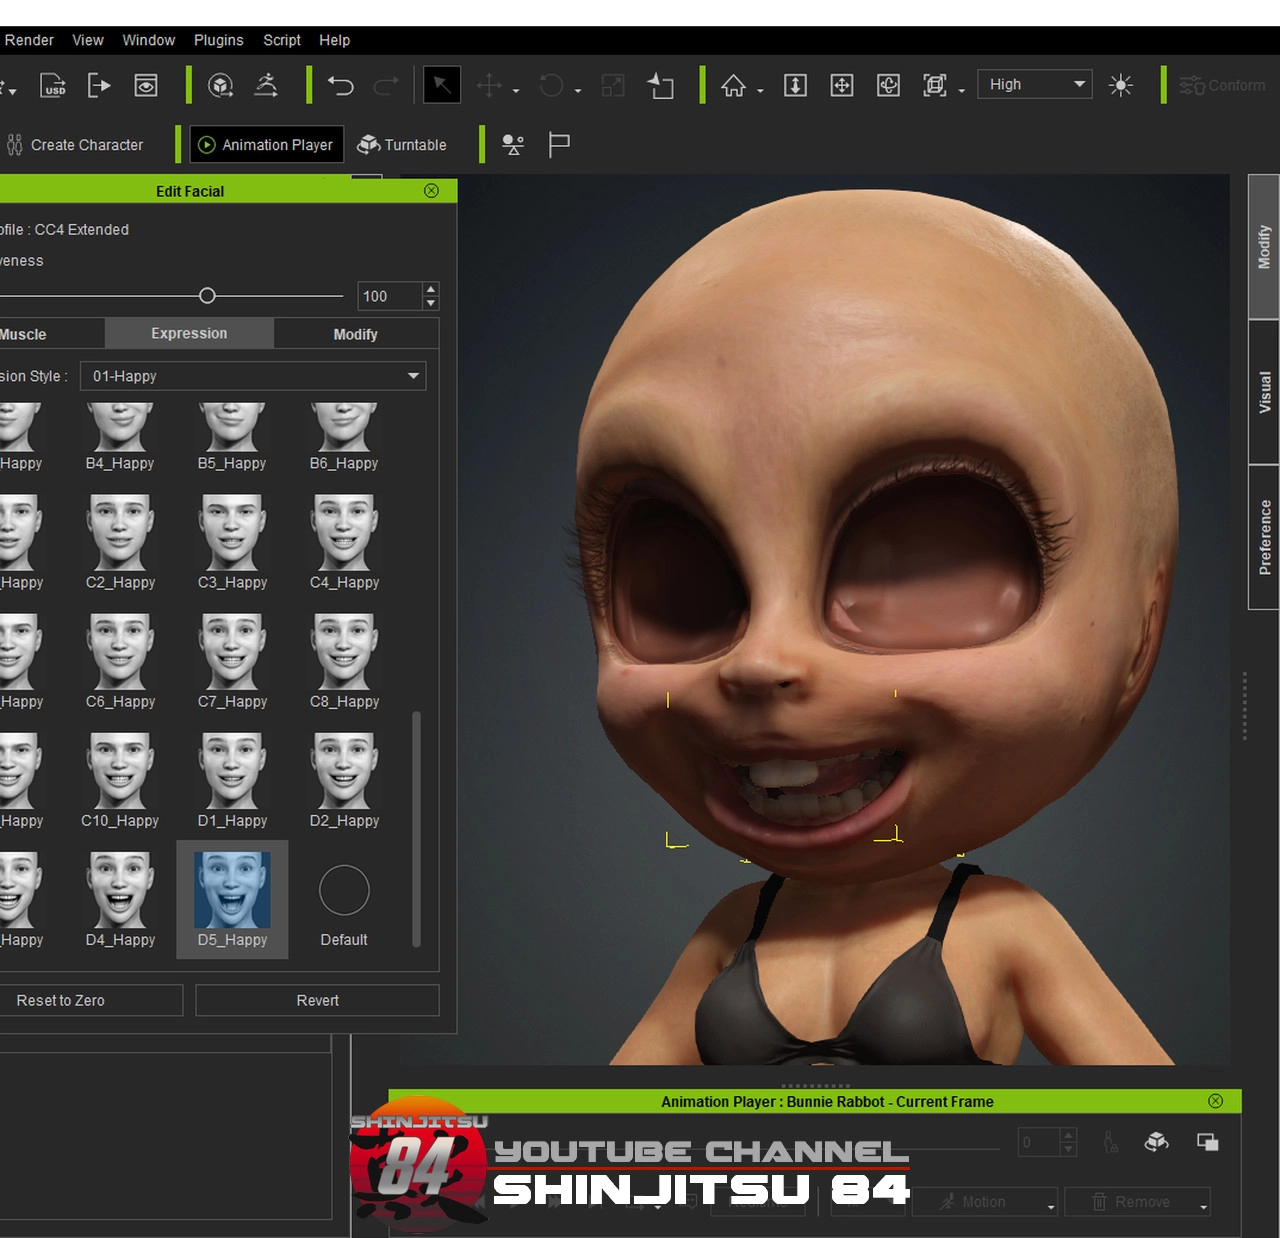Click the Reset to Zero button
1280x1238 pixels.
click(x=61, y=1000)
